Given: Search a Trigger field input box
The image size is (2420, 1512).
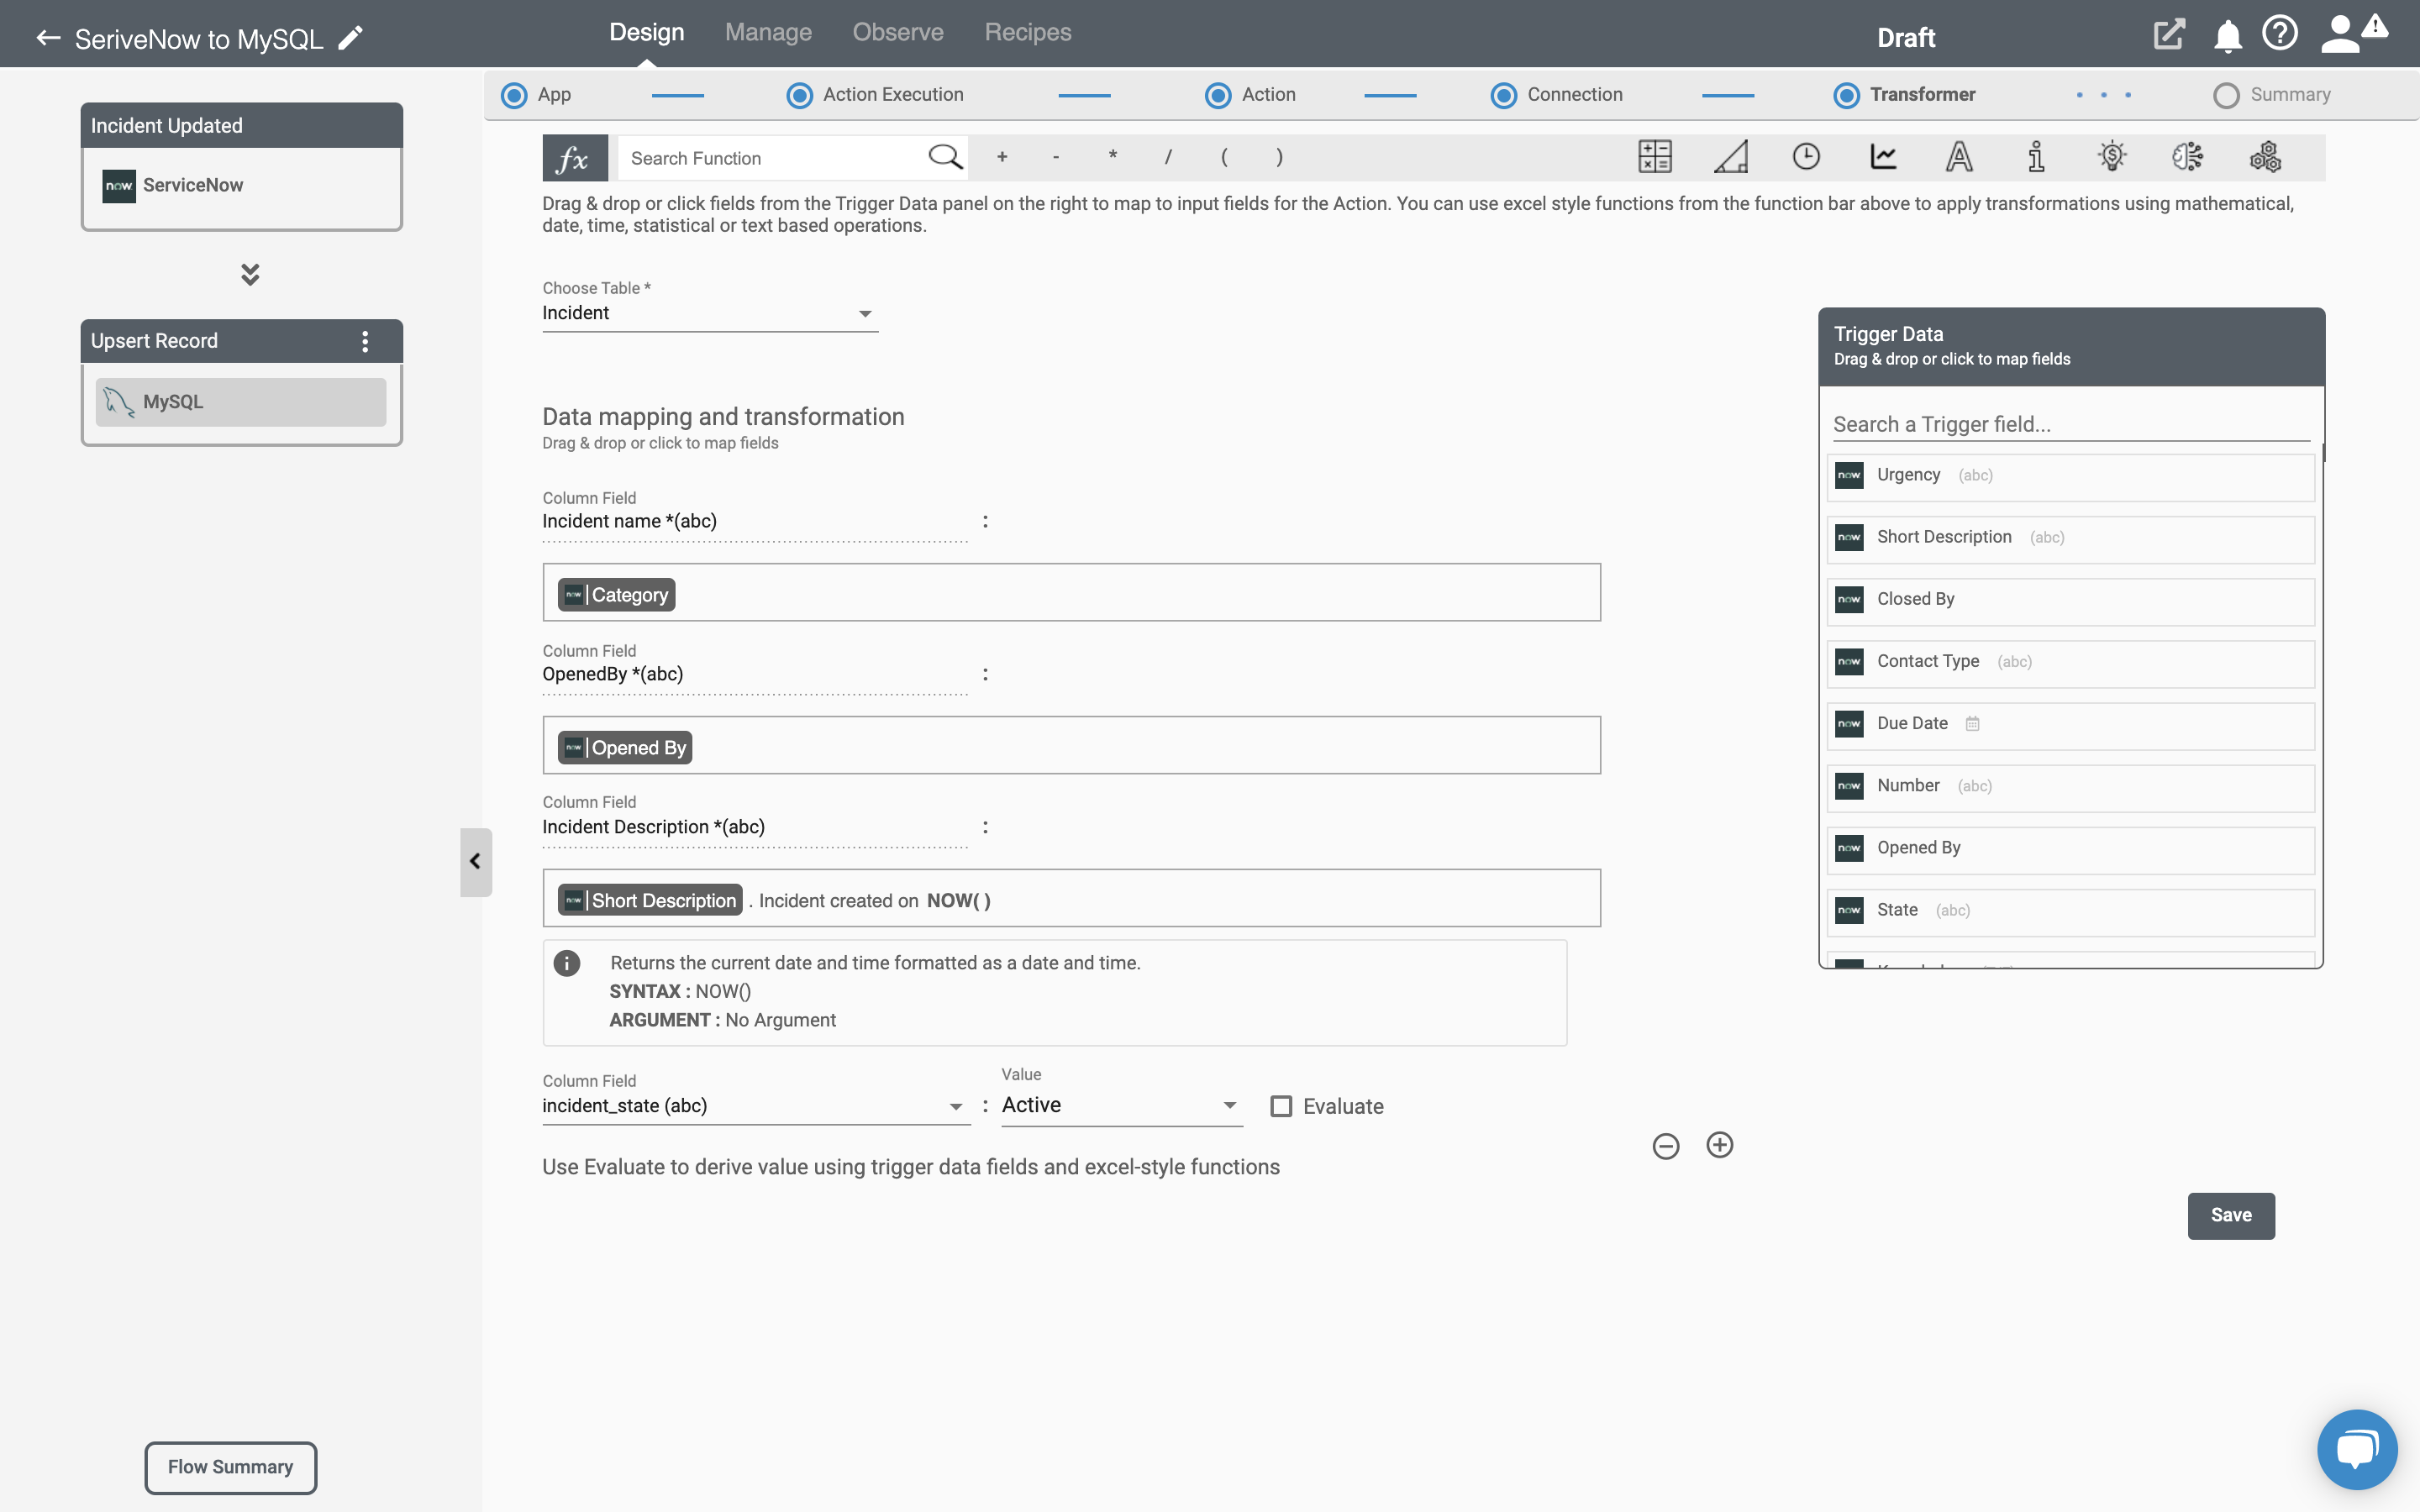Looking at the screenshot, I should click(x=2070, y=423).
